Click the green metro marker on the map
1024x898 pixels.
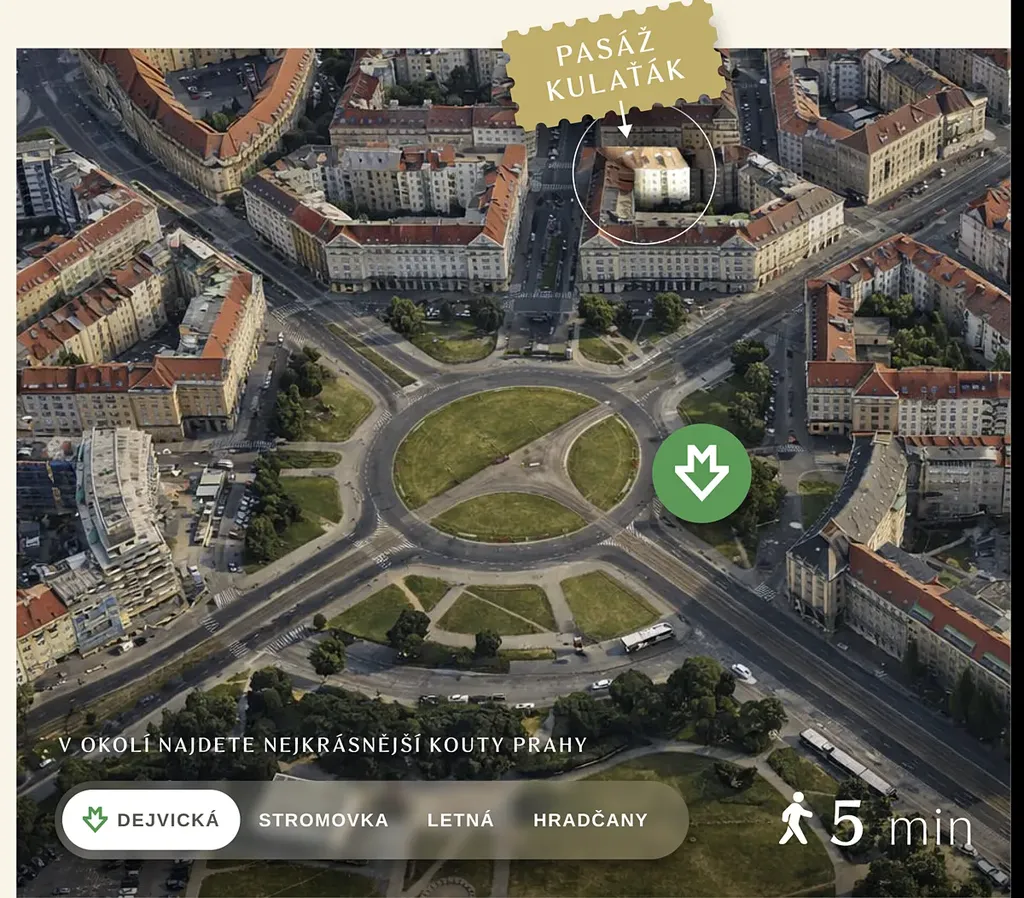pos(701,472)
